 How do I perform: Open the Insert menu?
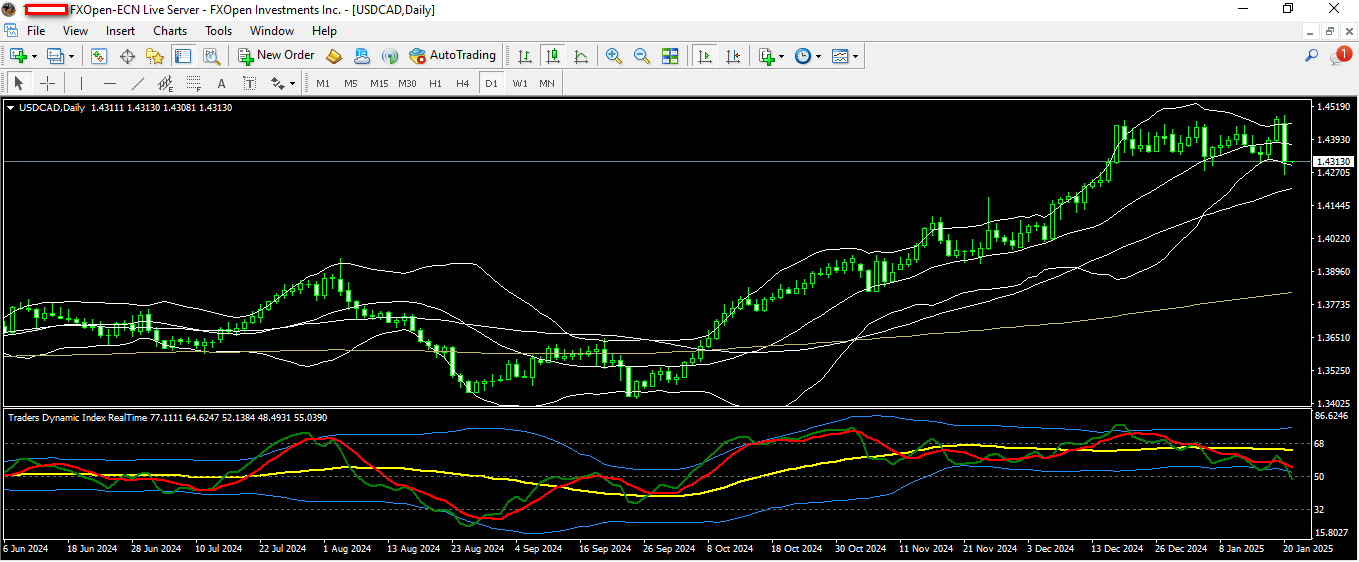pyautogui.click(x=121, y=31)
